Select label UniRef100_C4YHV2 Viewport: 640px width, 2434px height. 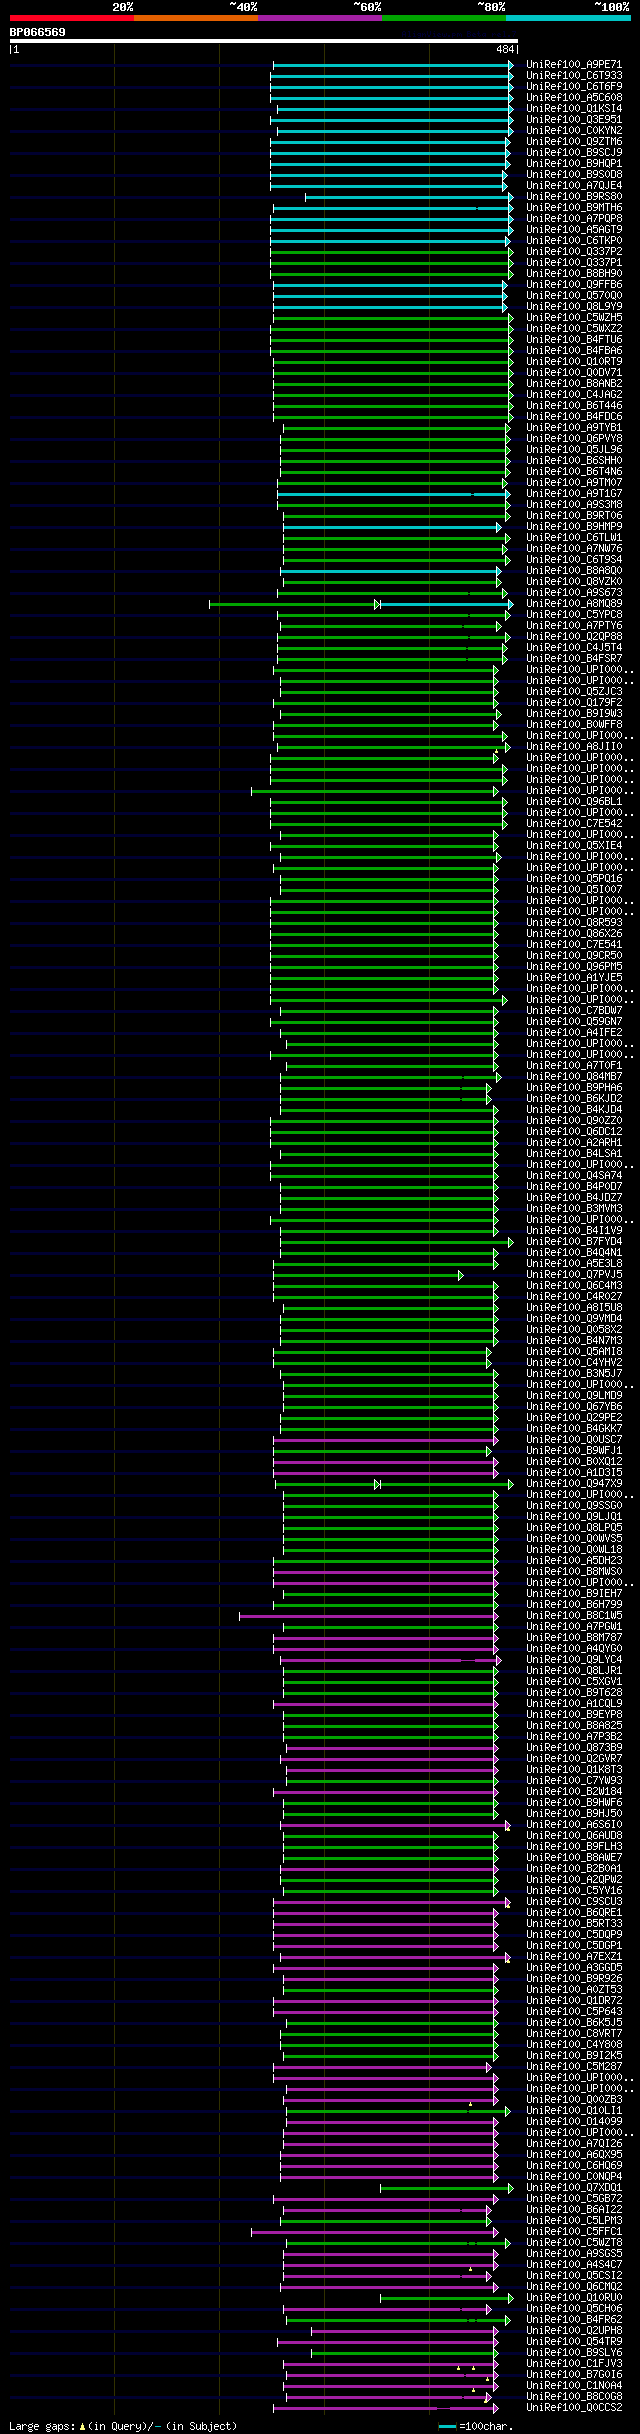pyautogui.click(x=574, y=1362)
